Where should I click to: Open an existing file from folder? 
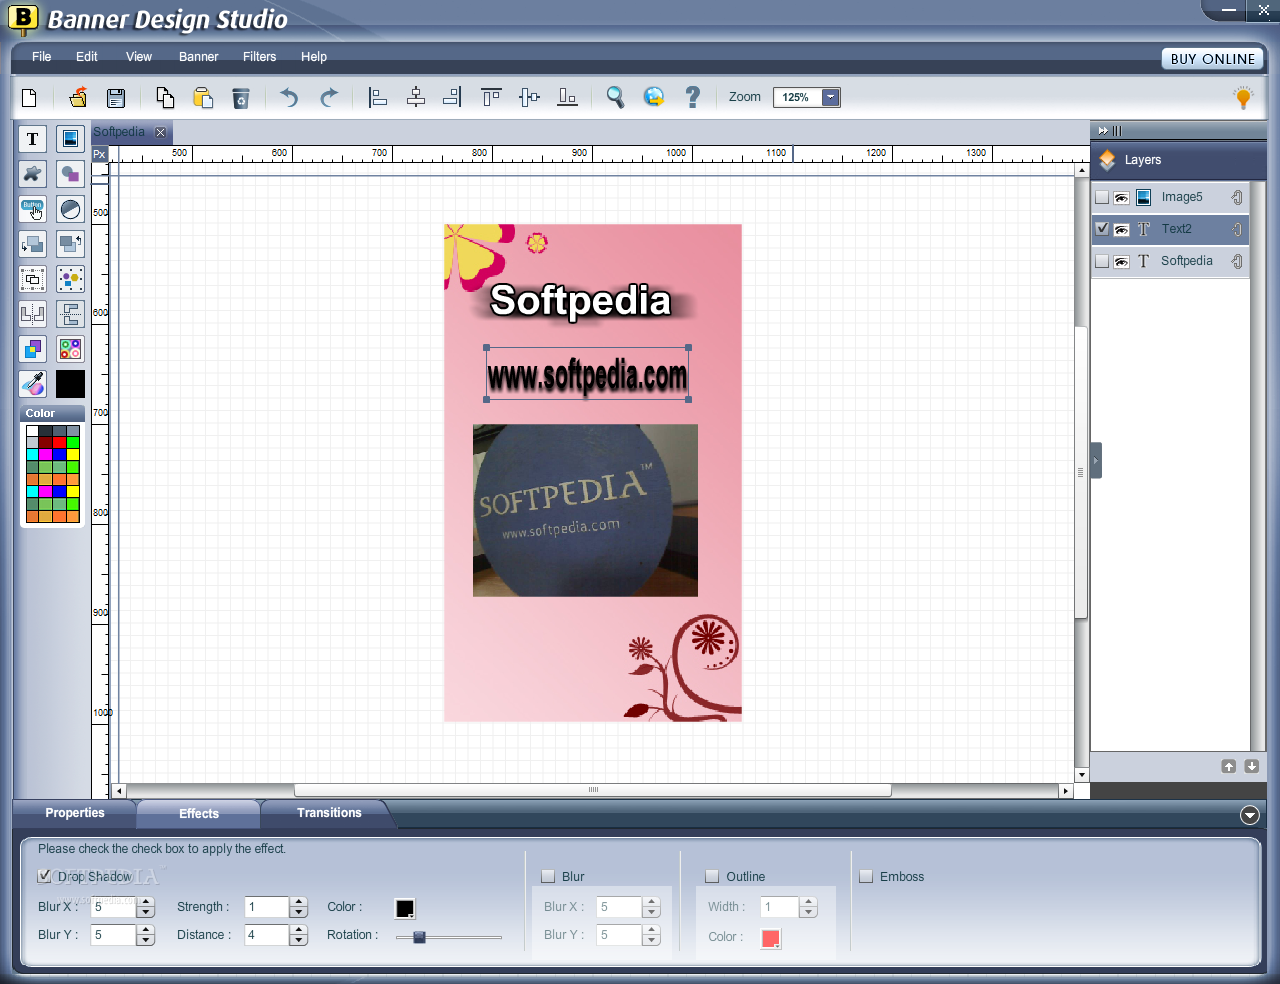tap(77, 97)
